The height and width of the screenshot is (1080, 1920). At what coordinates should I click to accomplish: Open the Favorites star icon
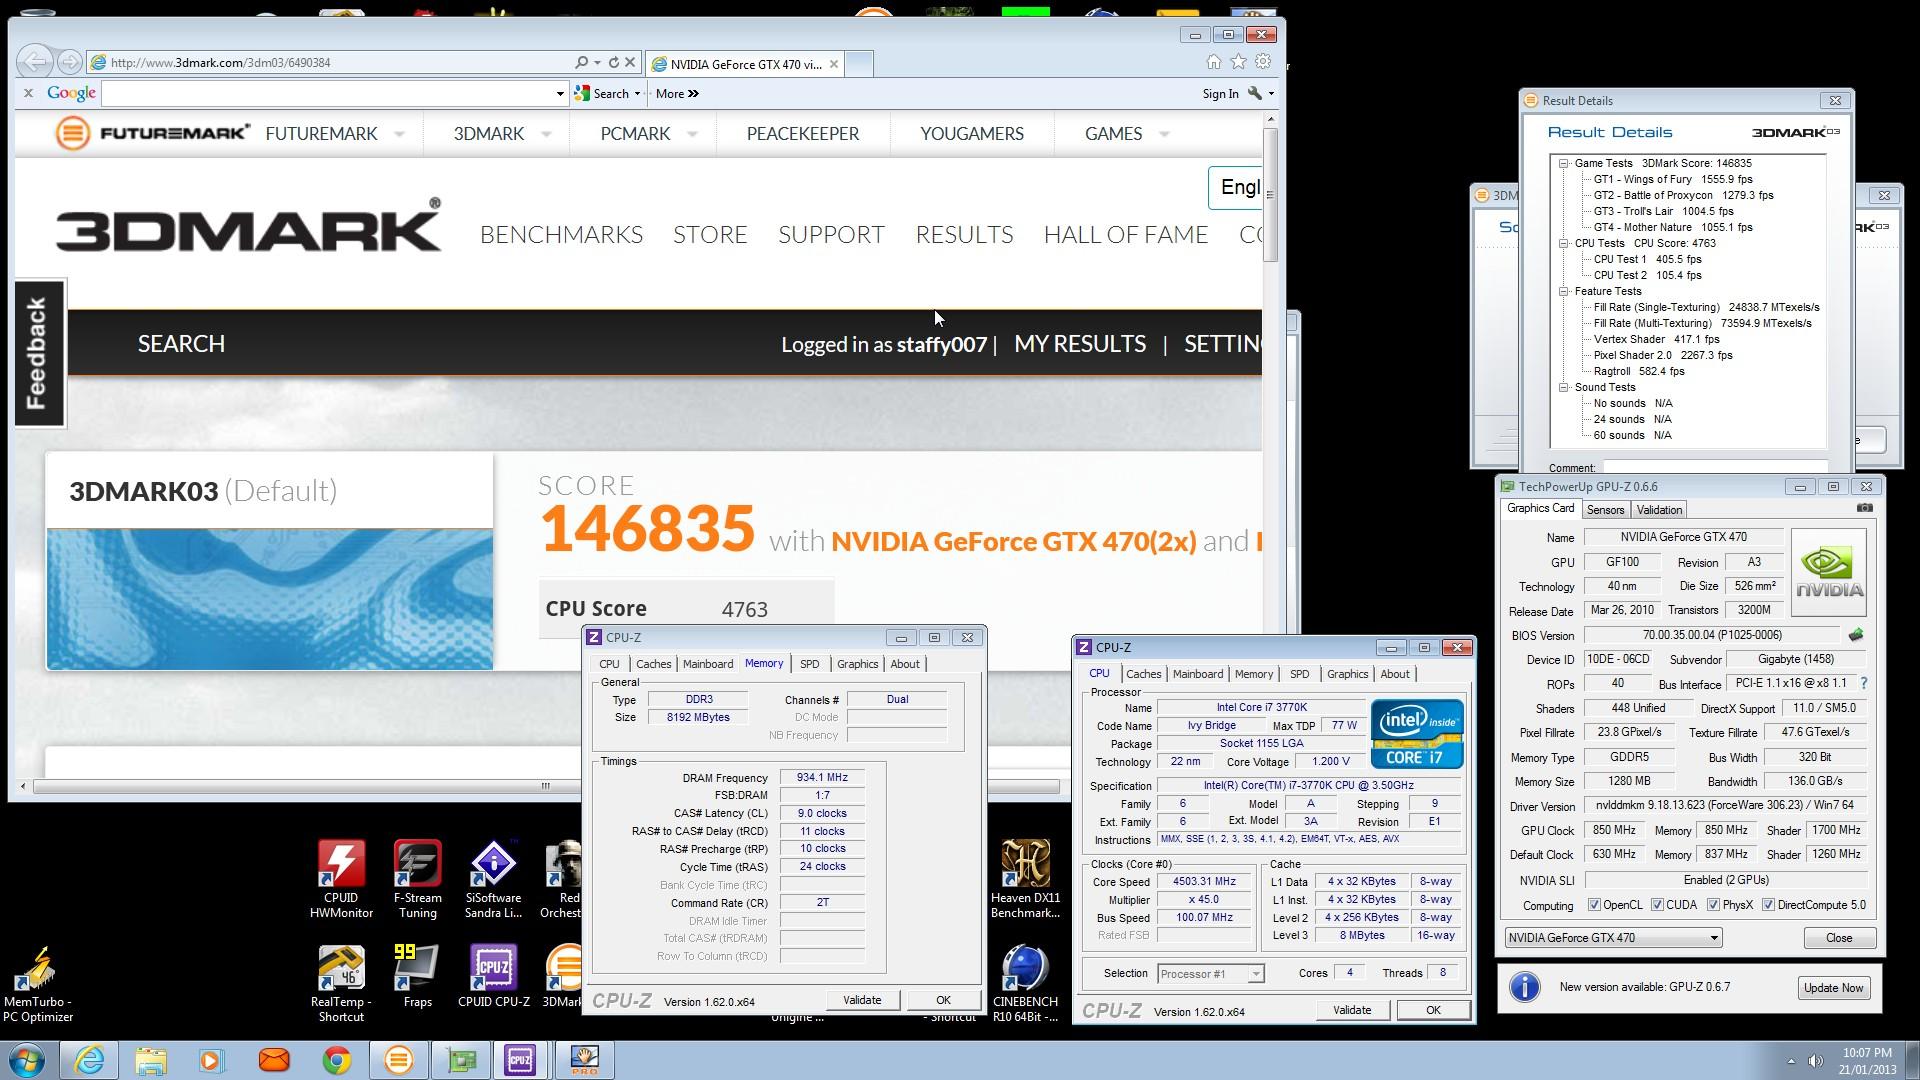pyautogui.click(x=1239, y=62)
